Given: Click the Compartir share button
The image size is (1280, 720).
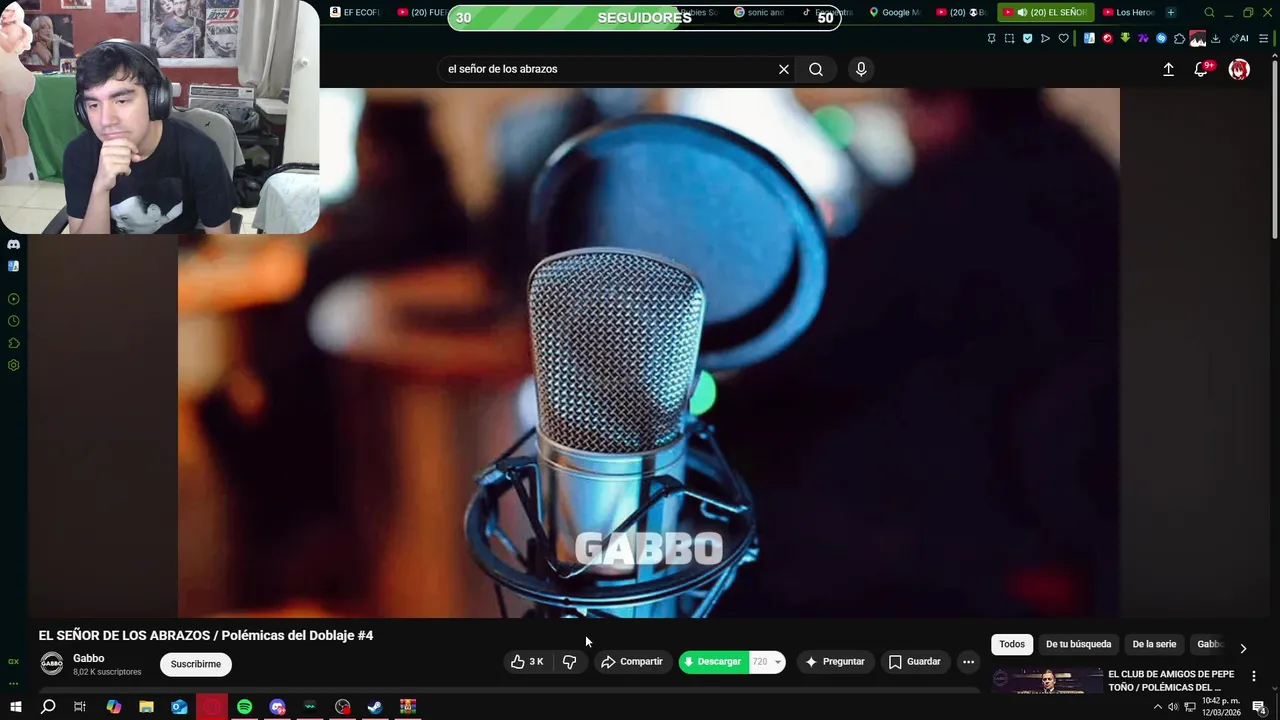Looking at the screenshot, I should pos(632,662).
